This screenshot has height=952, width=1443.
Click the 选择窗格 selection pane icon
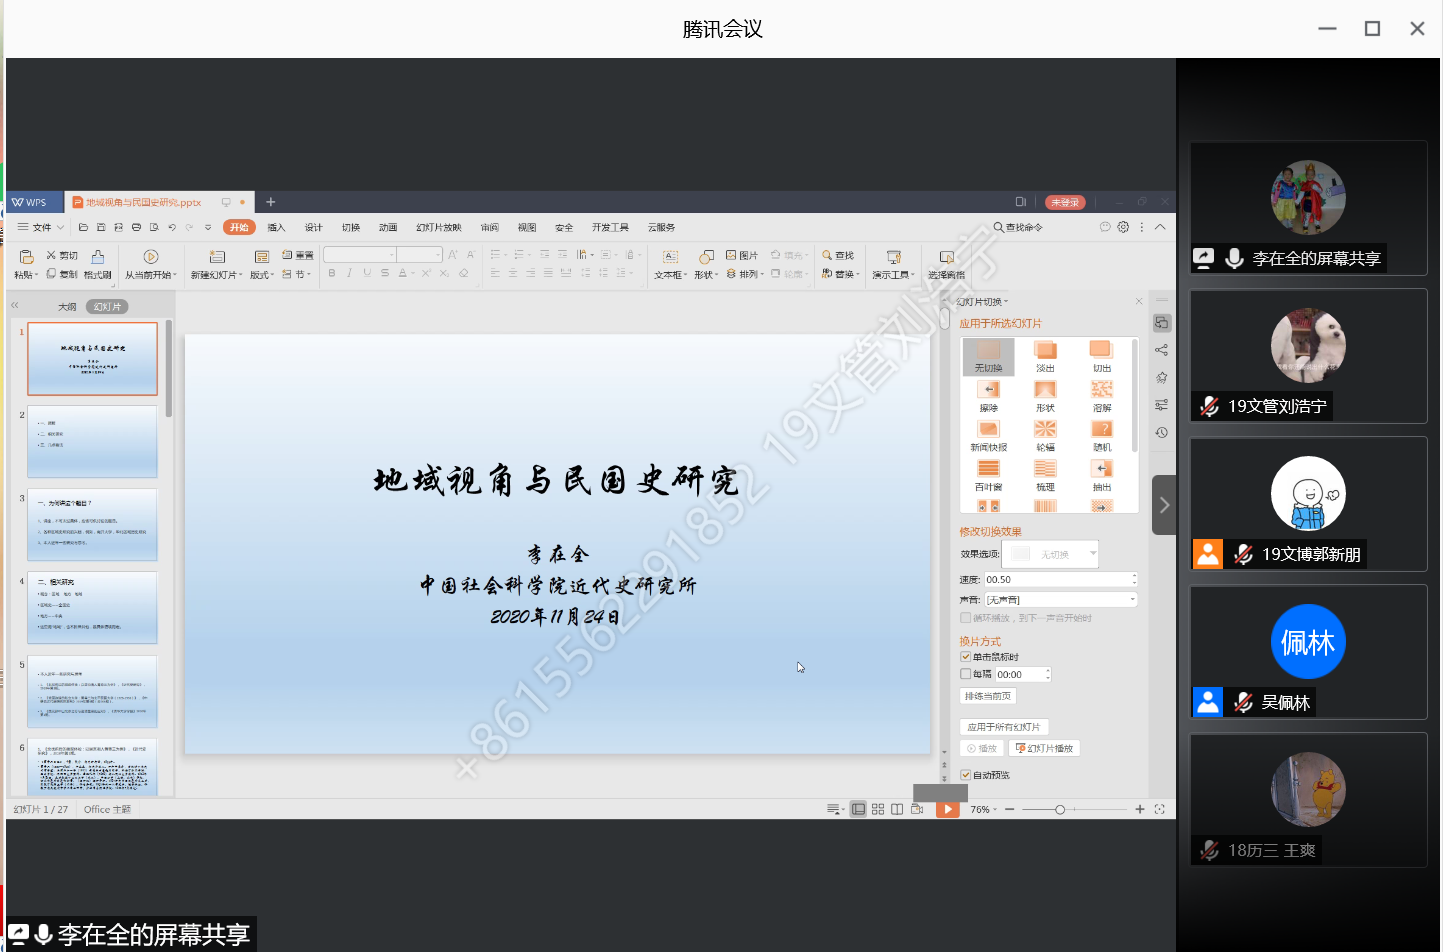tap(946, 258)
